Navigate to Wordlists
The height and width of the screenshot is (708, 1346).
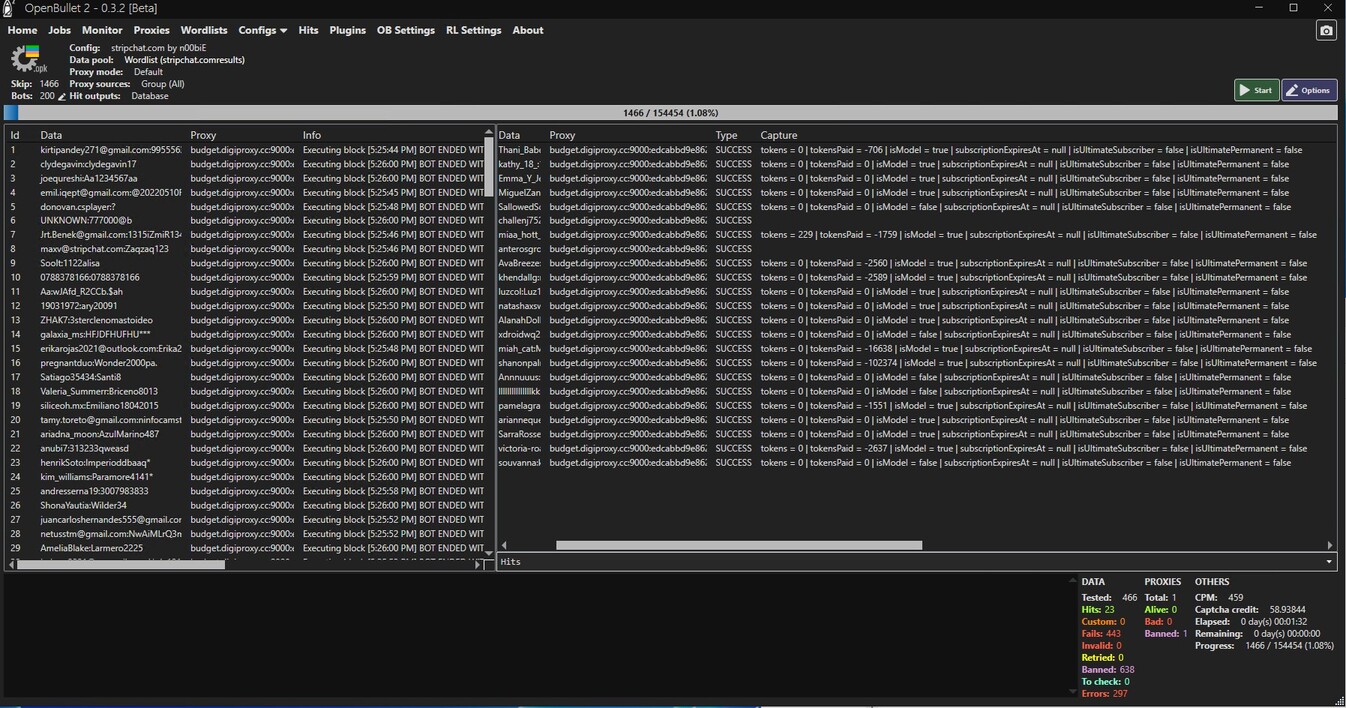(204, 30)
